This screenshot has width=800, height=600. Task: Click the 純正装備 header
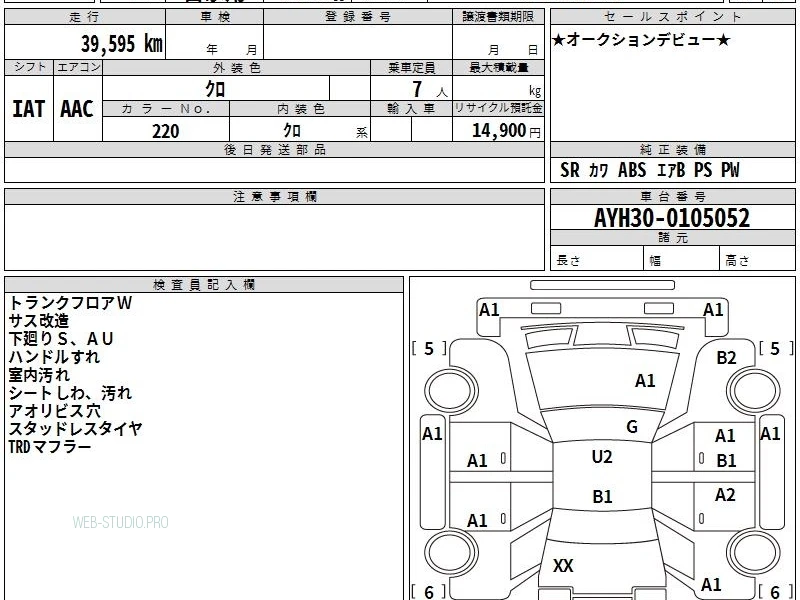point(672,149)
